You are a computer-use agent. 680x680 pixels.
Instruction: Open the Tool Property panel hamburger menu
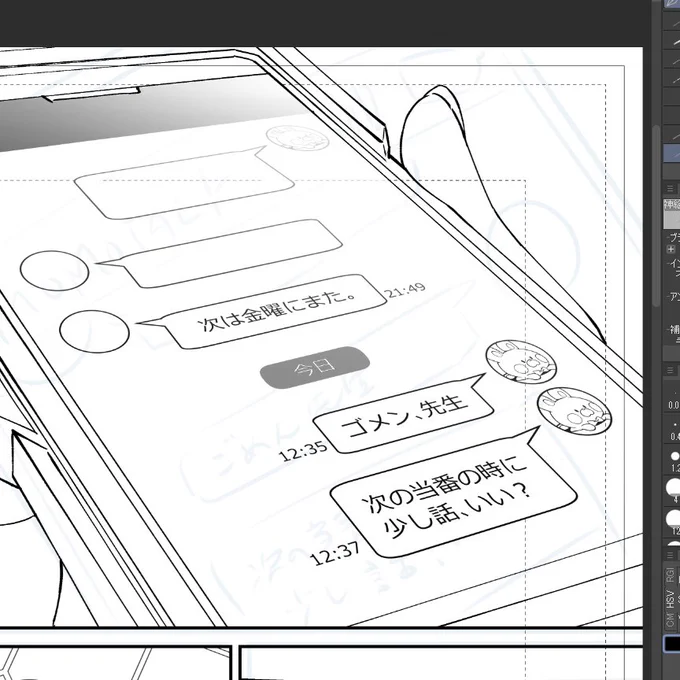[670, 189]
